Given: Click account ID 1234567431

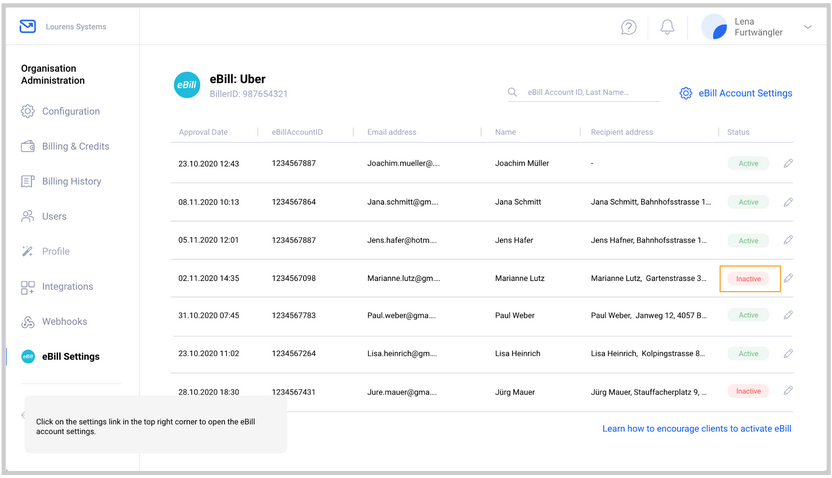Looking at the screenshot, I should point(293,392).
